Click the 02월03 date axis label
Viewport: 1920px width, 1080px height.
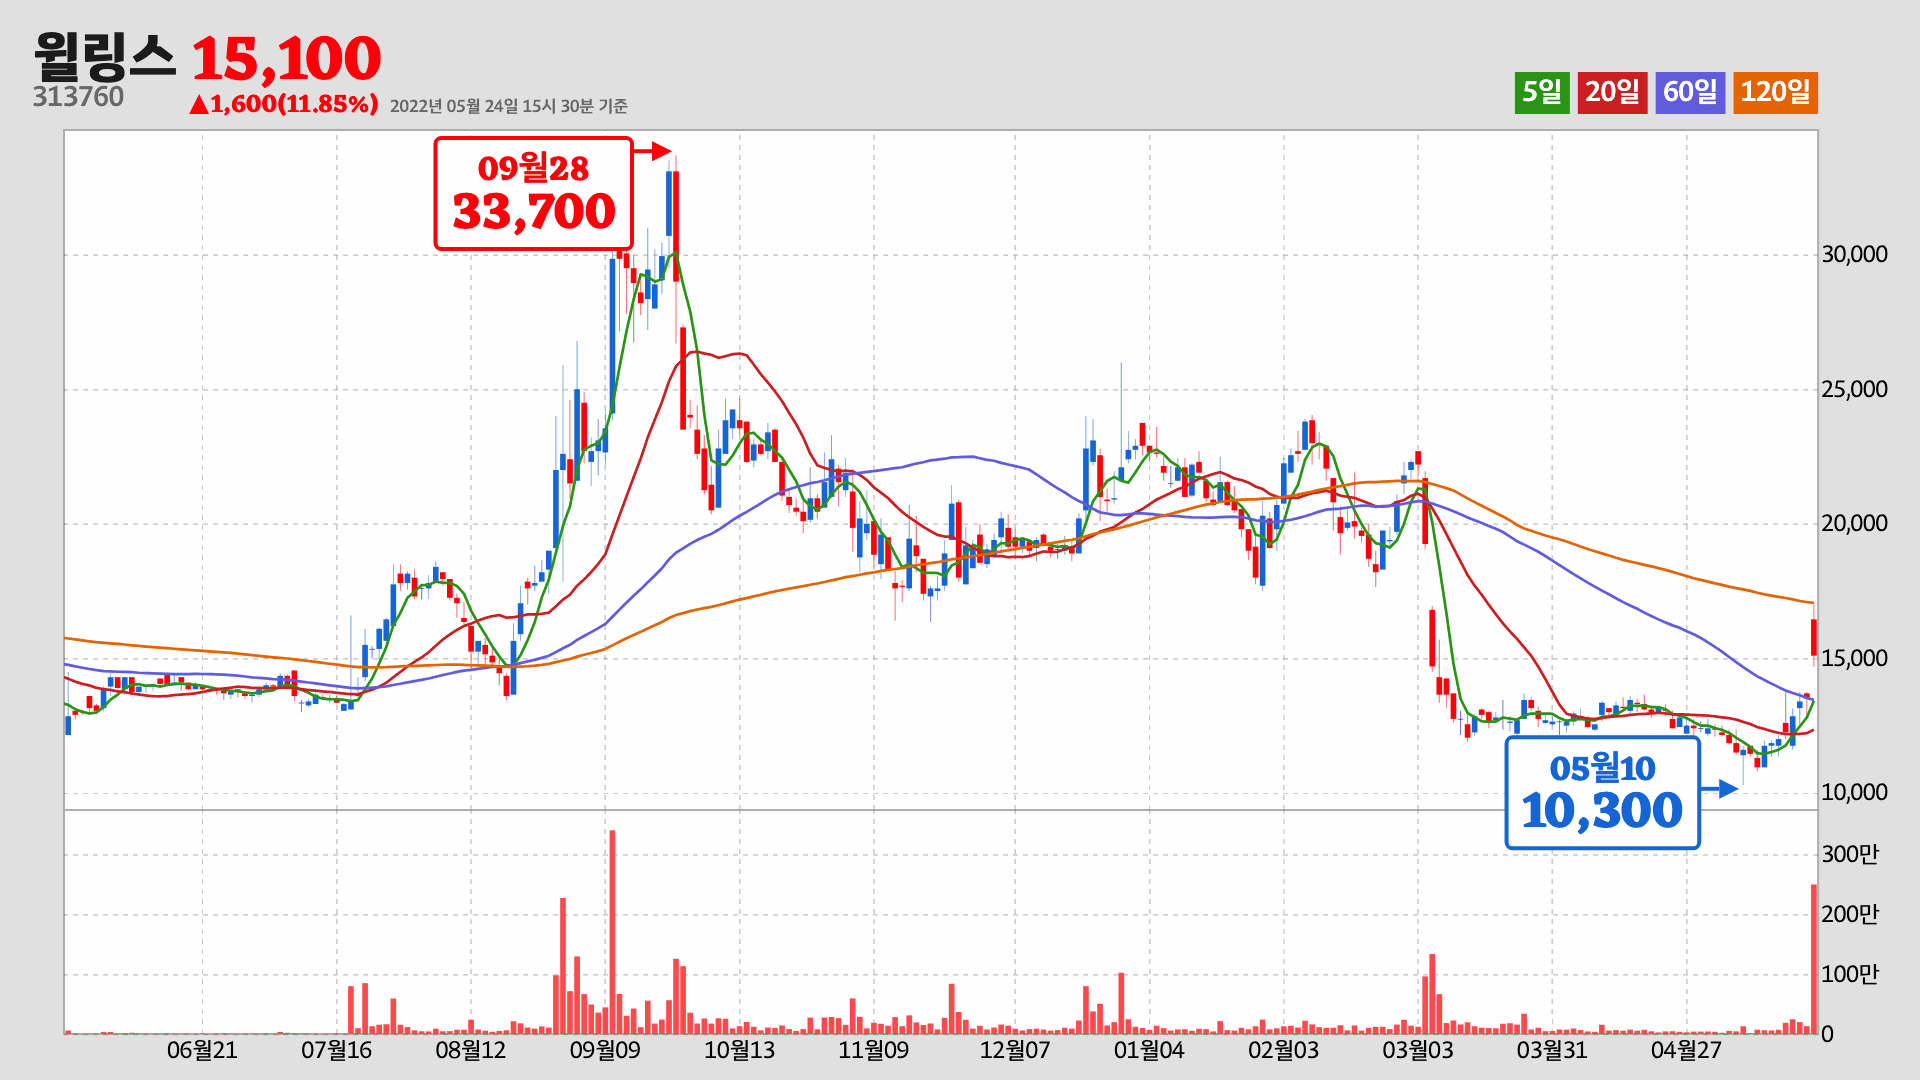(1283, 1050)
